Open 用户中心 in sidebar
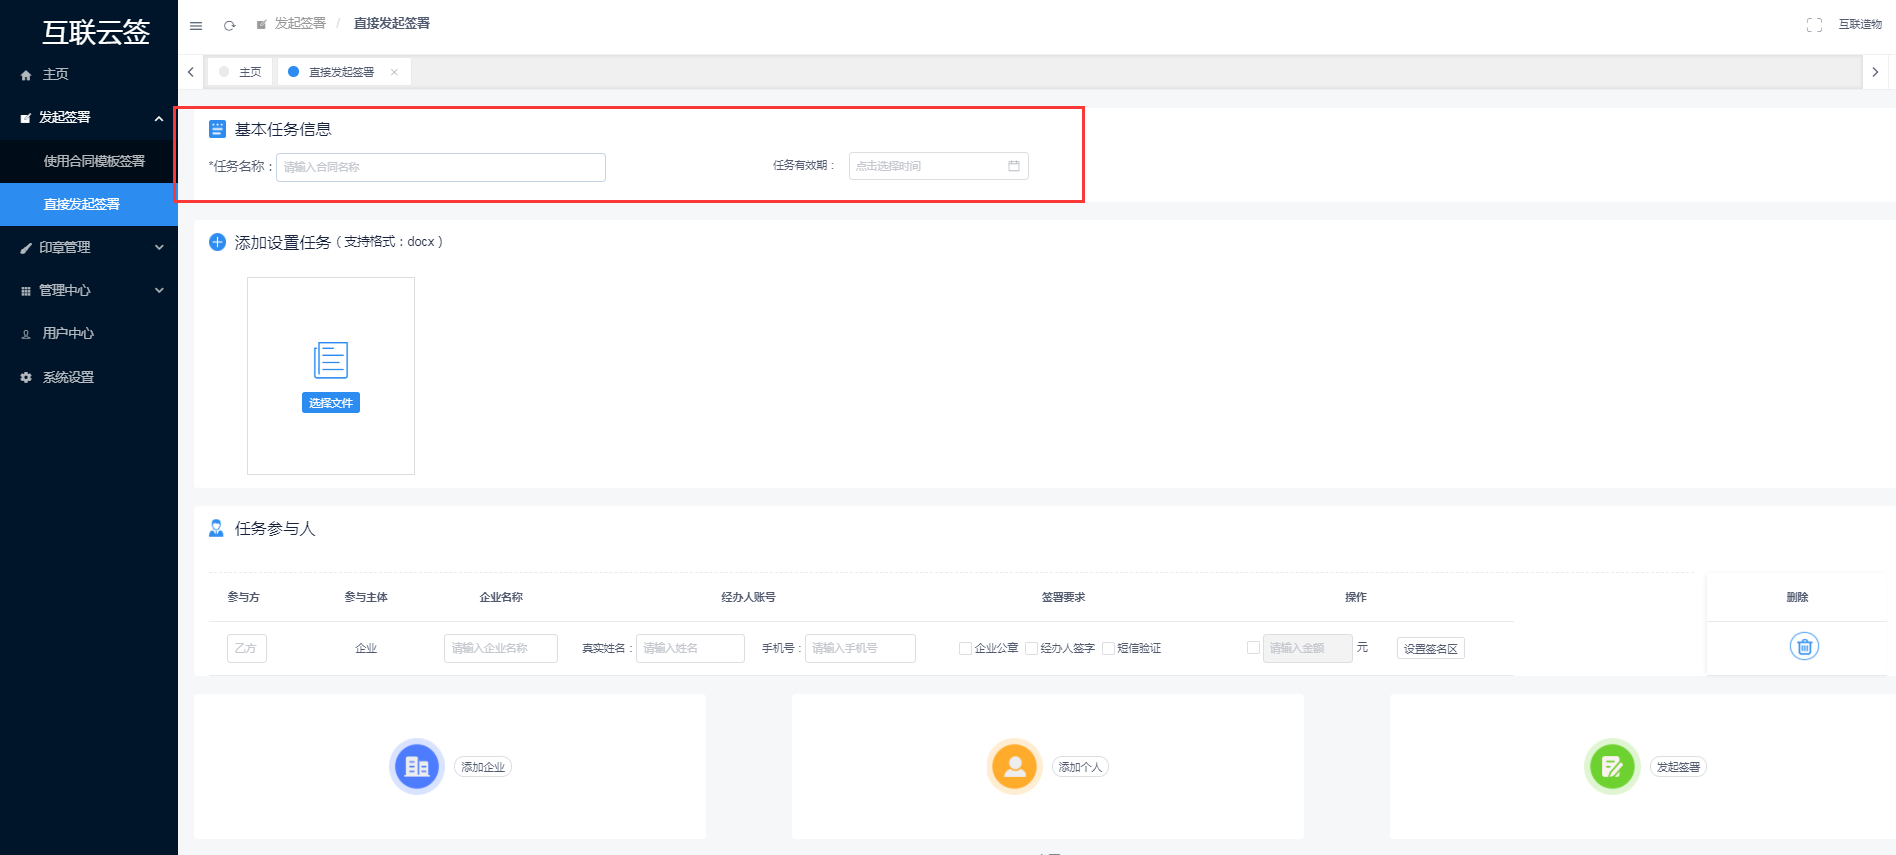 tap(89, 333)
